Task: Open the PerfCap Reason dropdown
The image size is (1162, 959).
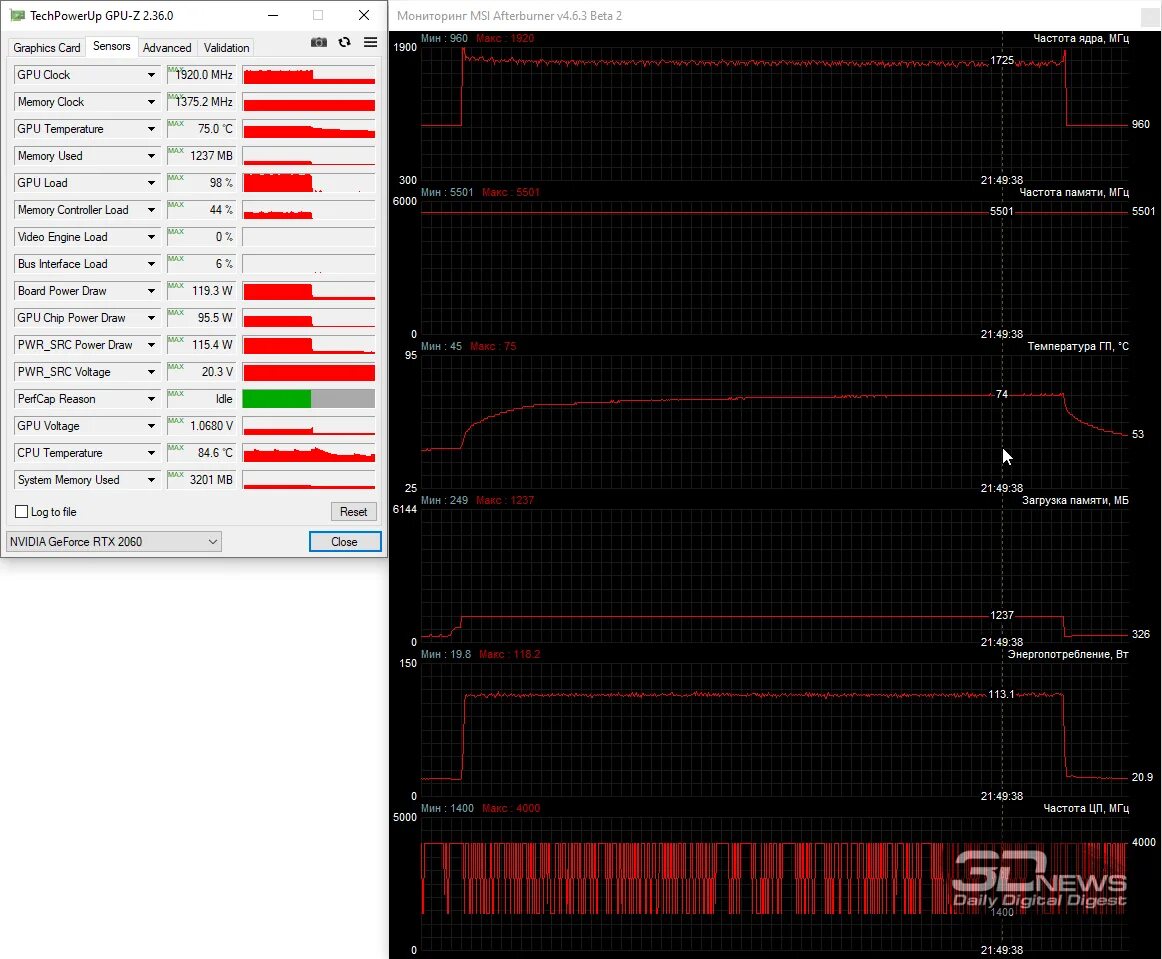Action: 151,399
